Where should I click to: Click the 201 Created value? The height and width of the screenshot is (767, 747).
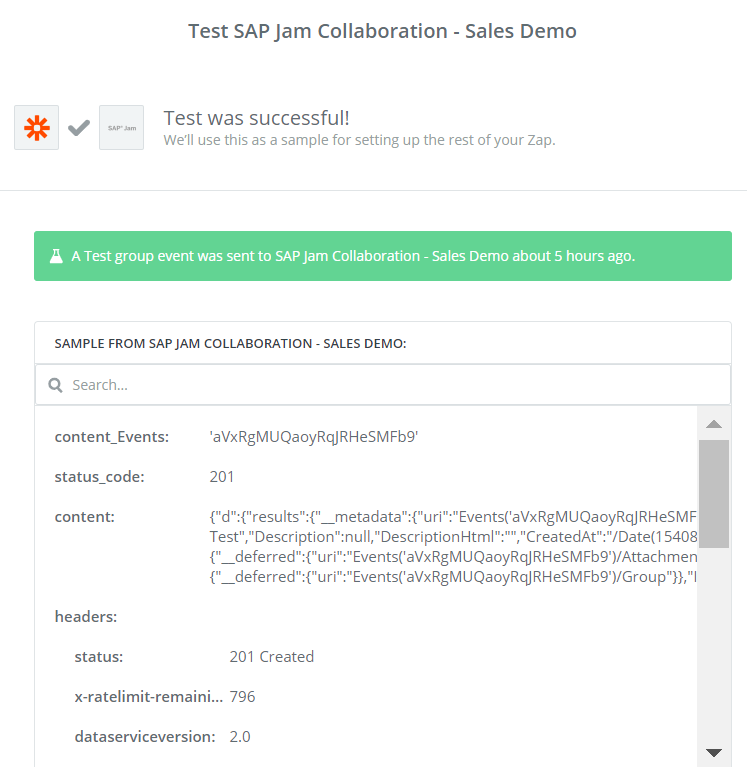[272, 657]
